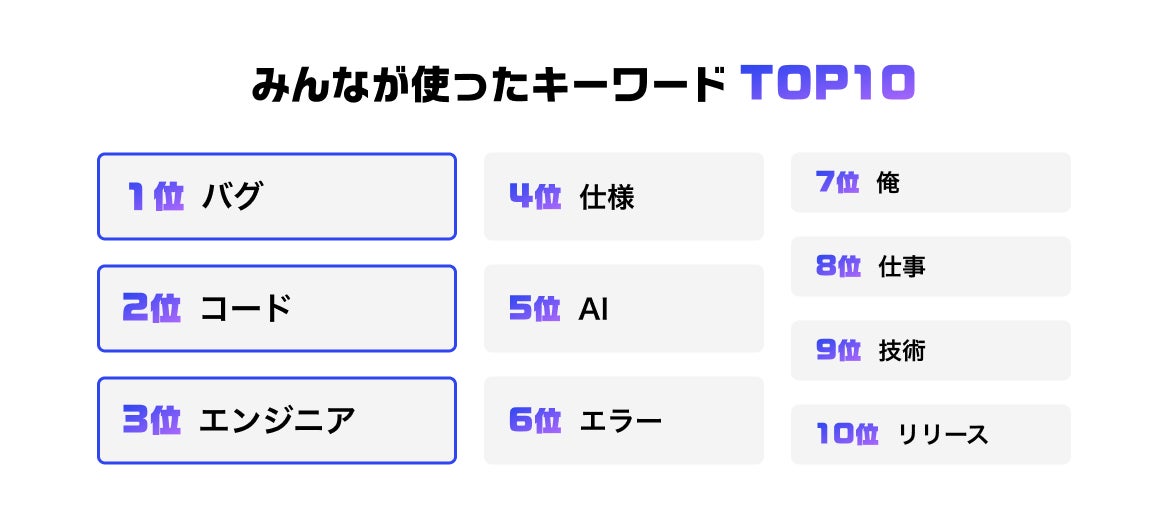The image size is (1168, 529).
Task: Click the 9位 技術 keyword card
Action: 930,350
